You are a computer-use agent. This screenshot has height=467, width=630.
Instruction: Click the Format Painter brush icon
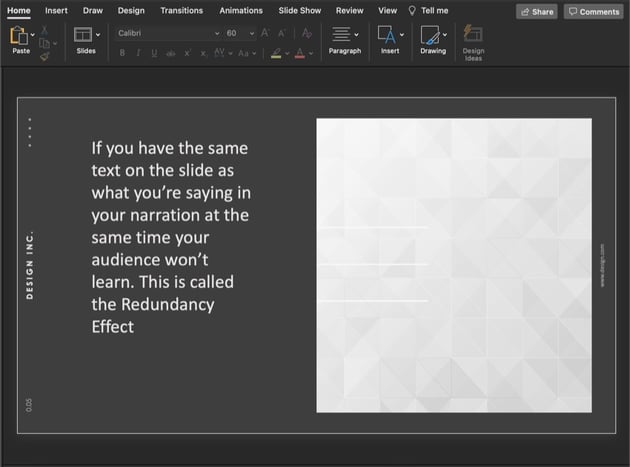[x=44, y=57]
